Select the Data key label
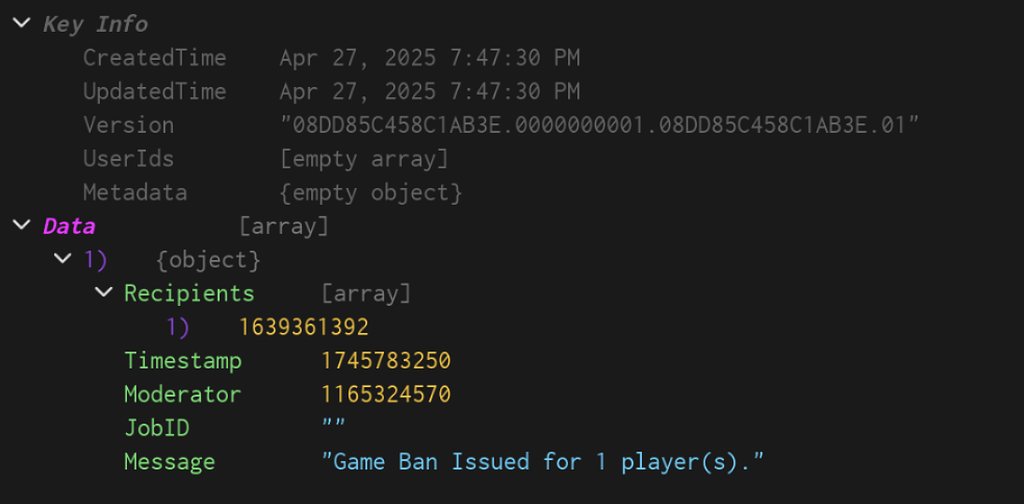Image resolution: width=1024 pixels, height=504 pixels. click(x=69, y=226)
